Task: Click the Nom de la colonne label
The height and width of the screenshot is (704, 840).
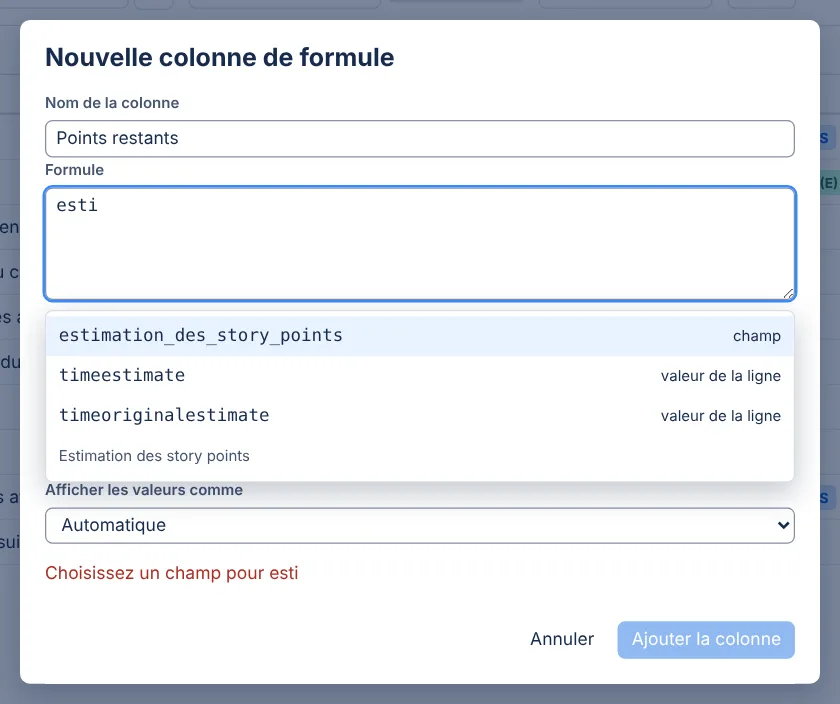Action: tap(112, 103)
